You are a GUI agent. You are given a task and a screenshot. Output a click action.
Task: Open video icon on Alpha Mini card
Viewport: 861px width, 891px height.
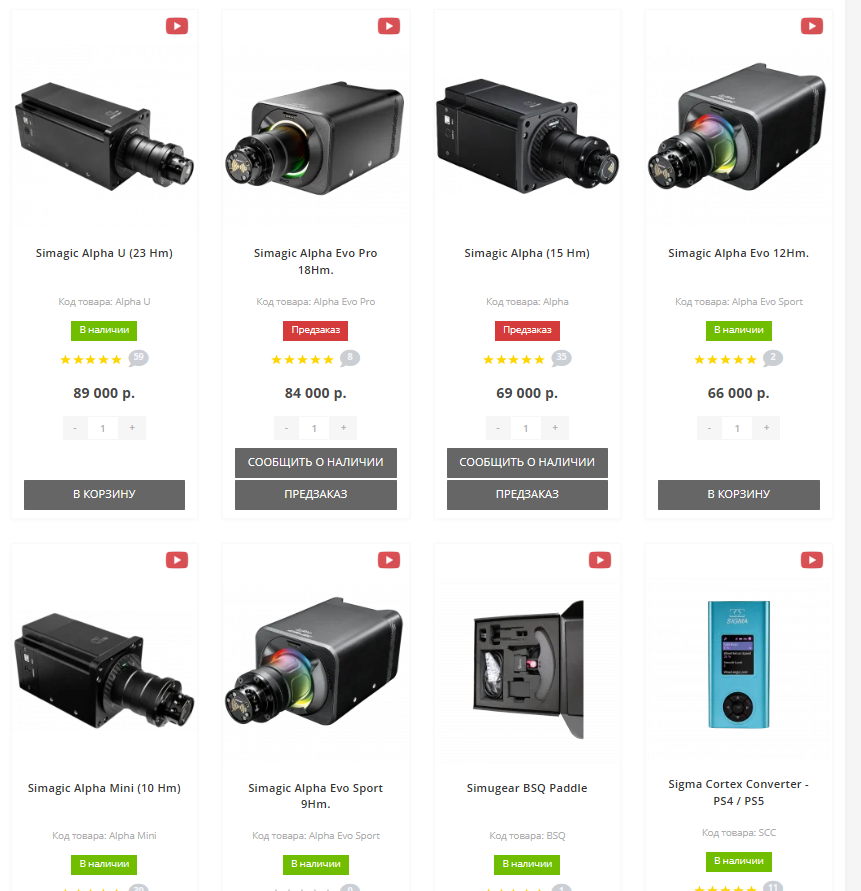pyautogui.click(x=177, y=560)
